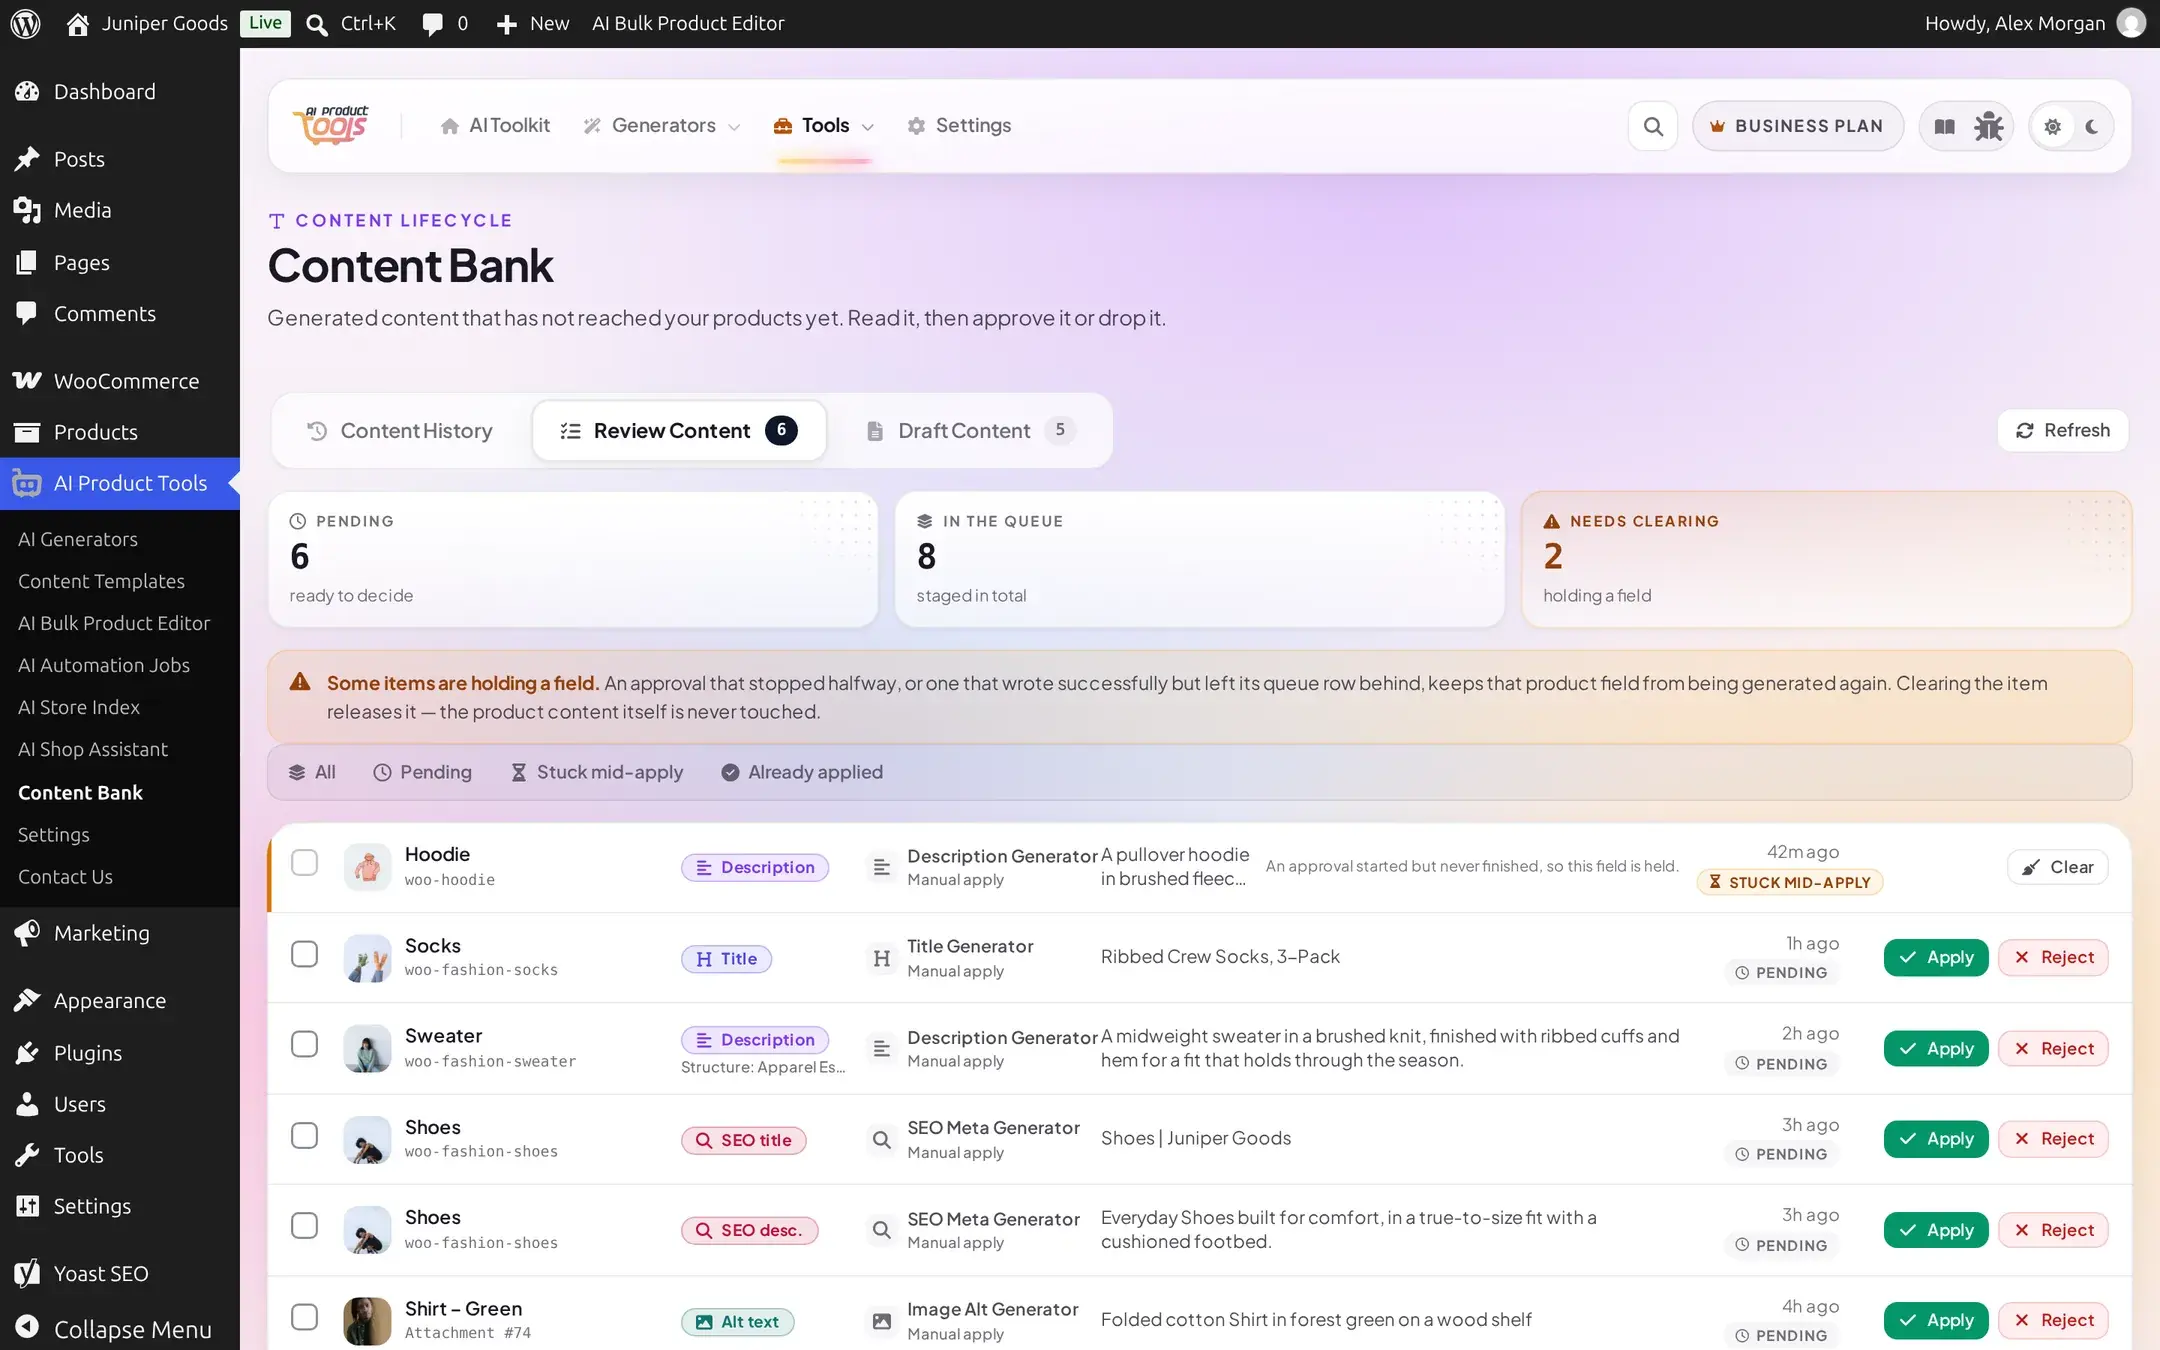Switch to dark mode moon icon

(x=2092, y=126)
